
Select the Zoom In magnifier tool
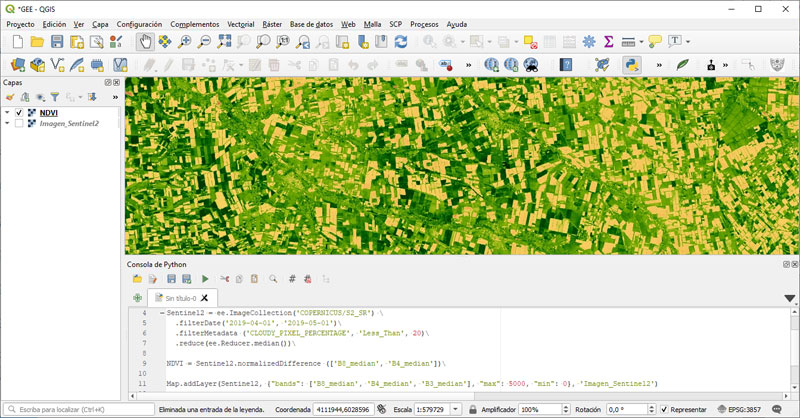click(x=185, y=42)
